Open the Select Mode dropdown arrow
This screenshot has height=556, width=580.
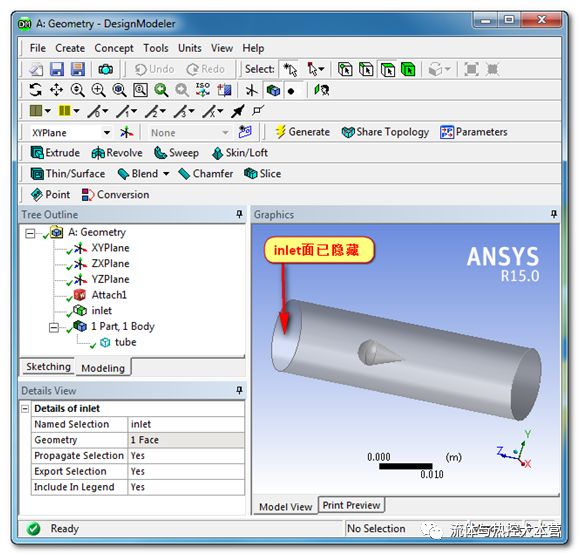coord(321,69)
